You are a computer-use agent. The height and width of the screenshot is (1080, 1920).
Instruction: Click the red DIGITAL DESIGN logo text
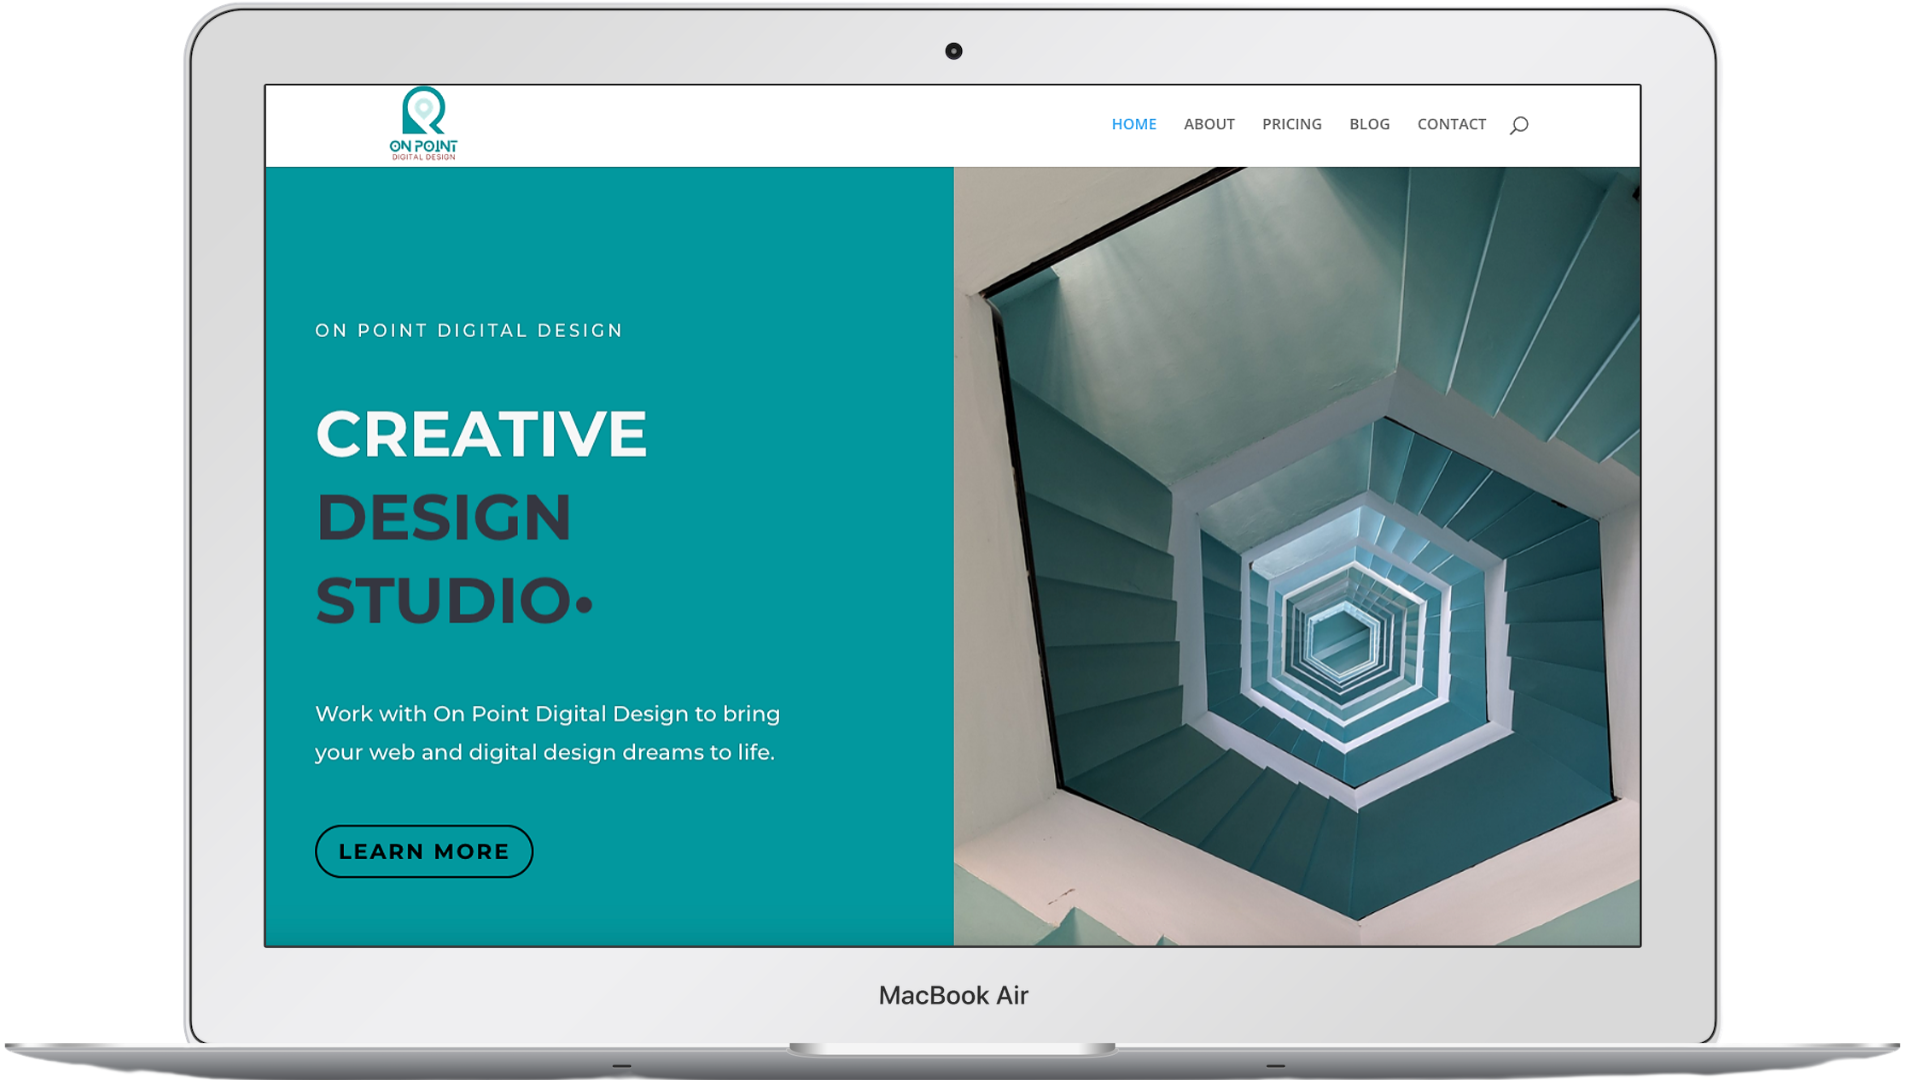point(423,157)
